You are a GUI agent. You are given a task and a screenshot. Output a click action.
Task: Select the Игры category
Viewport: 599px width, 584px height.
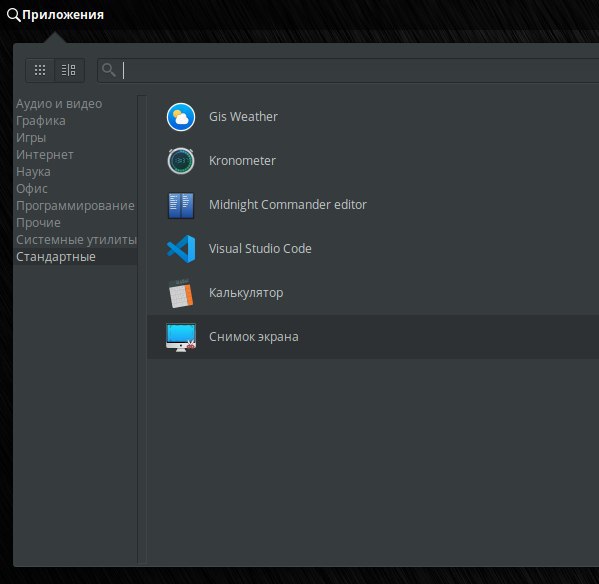[31, 138]
